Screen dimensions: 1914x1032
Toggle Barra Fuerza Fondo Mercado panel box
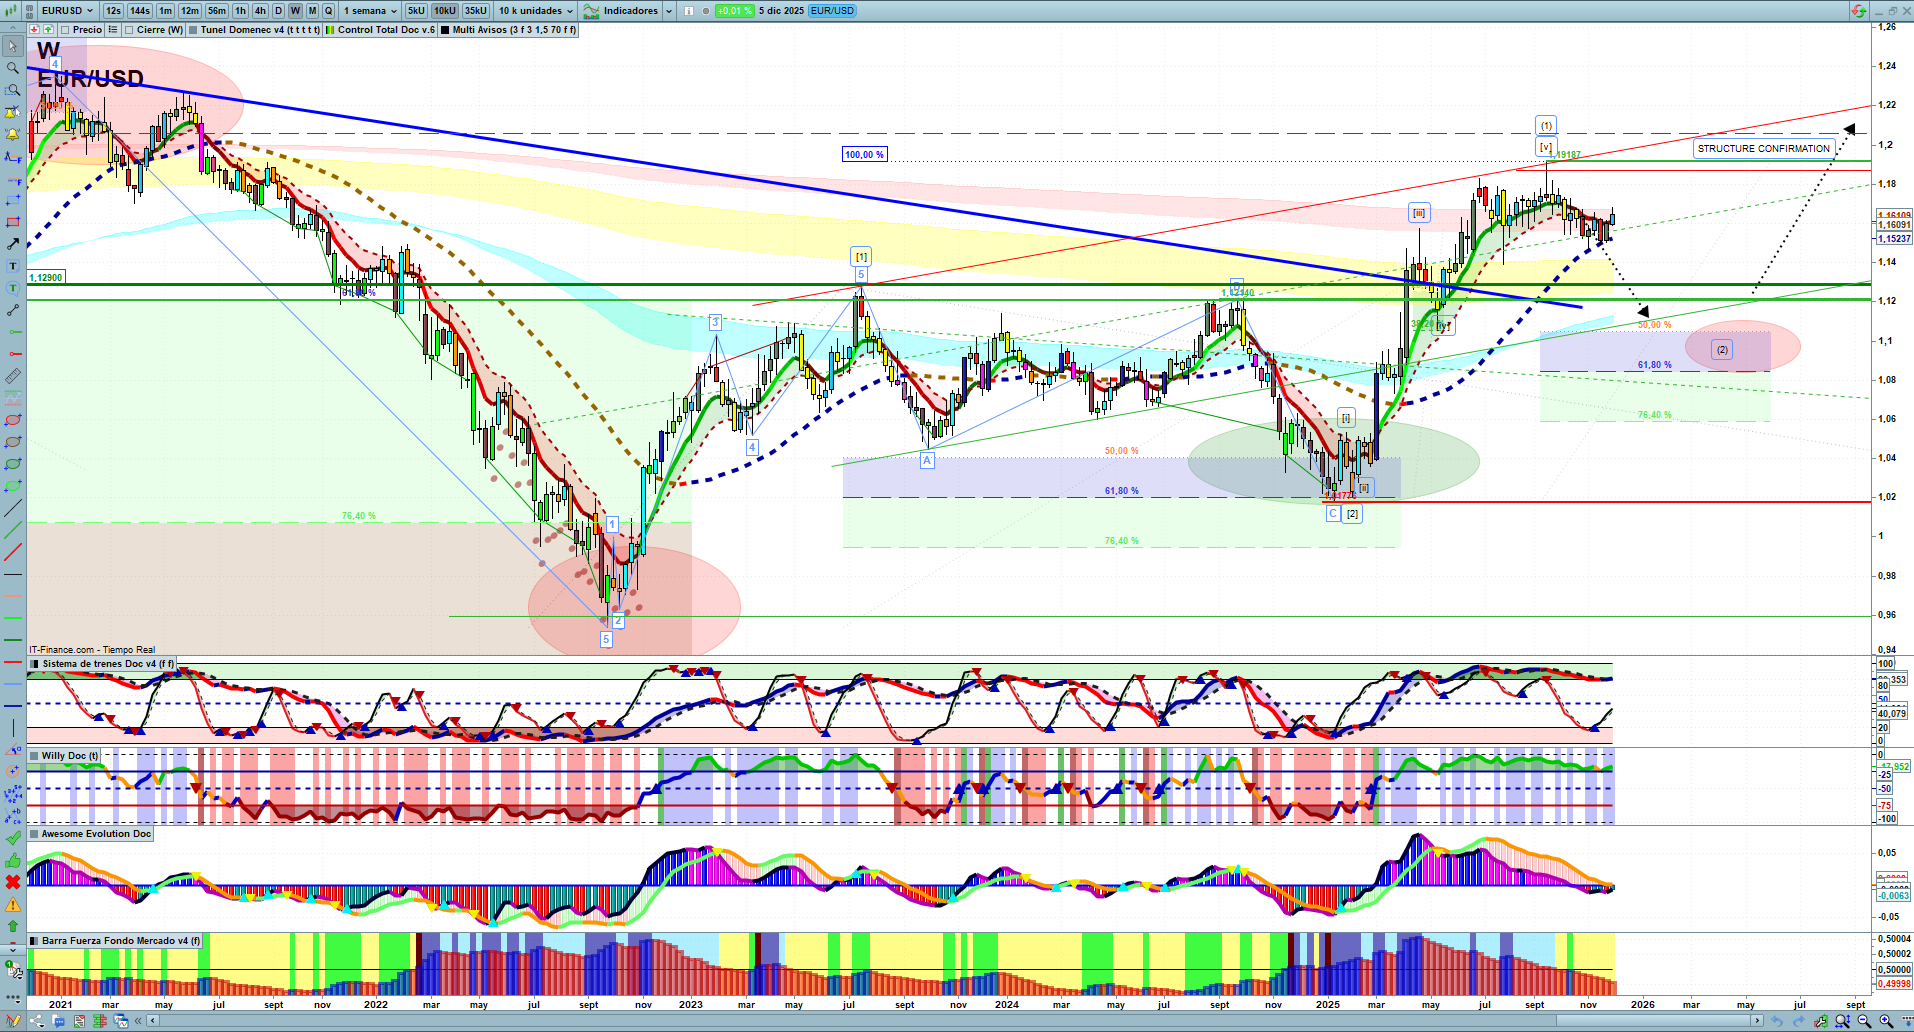tap(35, 941)
